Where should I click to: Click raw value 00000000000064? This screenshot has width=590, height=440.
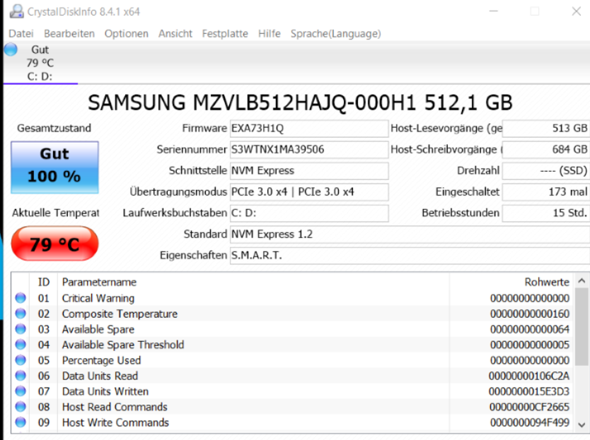click(530, 329)
